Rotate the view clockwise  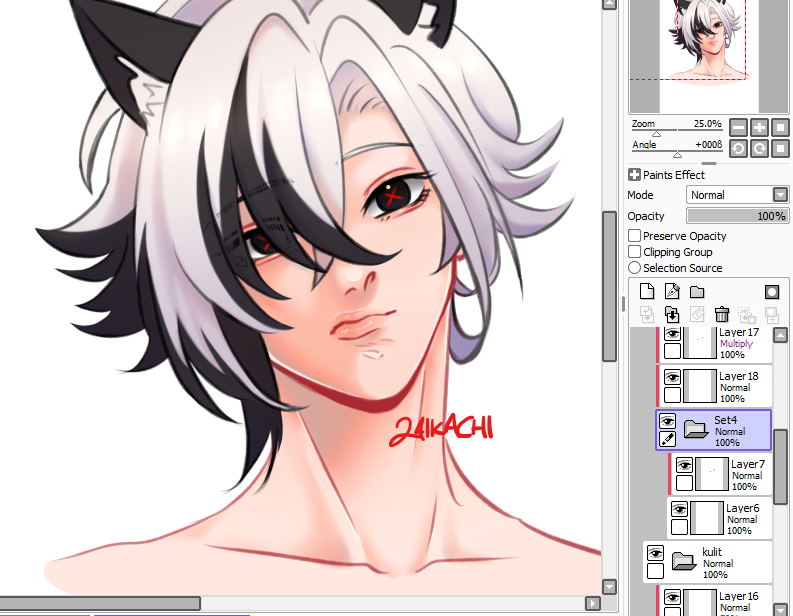(x=759, y=149)
